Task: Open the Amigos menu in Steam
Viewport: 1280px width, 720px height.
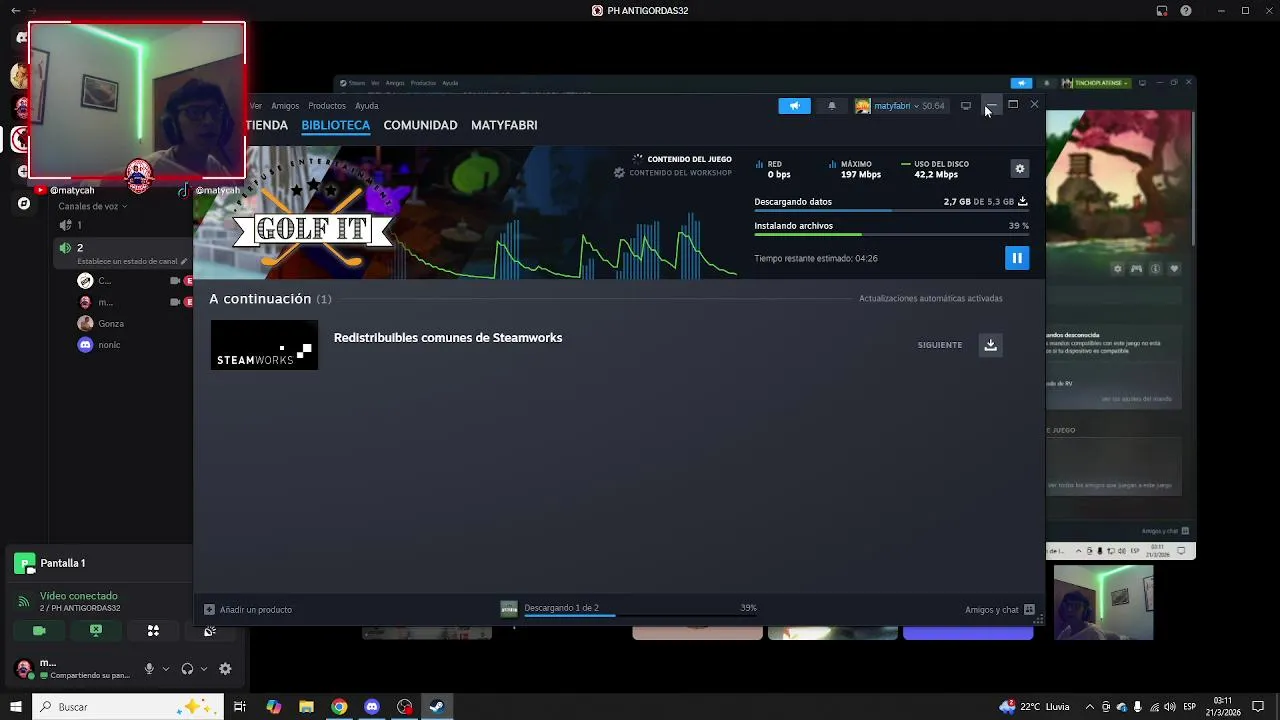Action: pyautogui.click(x=285, y=106)
